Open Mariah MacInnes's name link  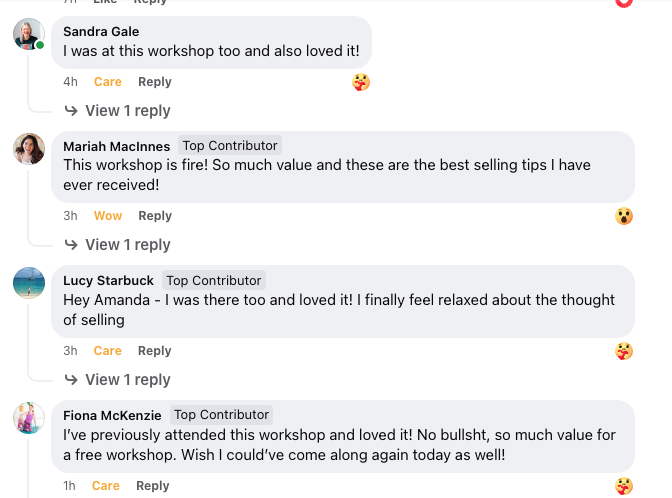(x=116, y=146)
